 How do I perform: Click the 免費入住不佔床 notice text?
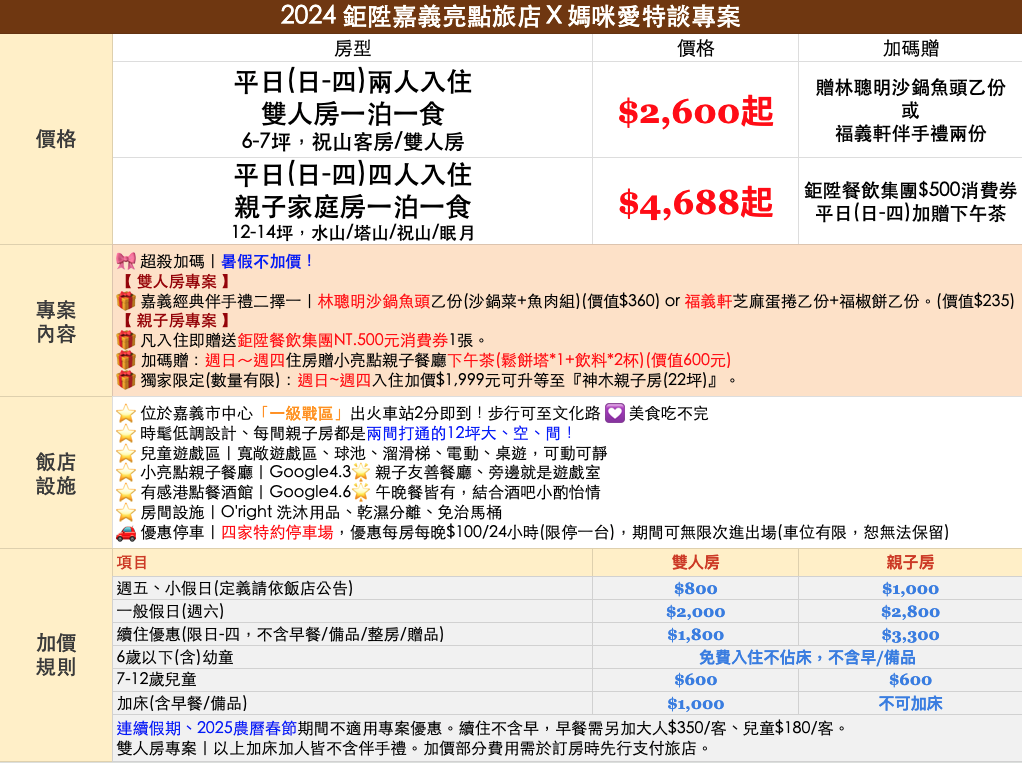(x=806, y=657)
